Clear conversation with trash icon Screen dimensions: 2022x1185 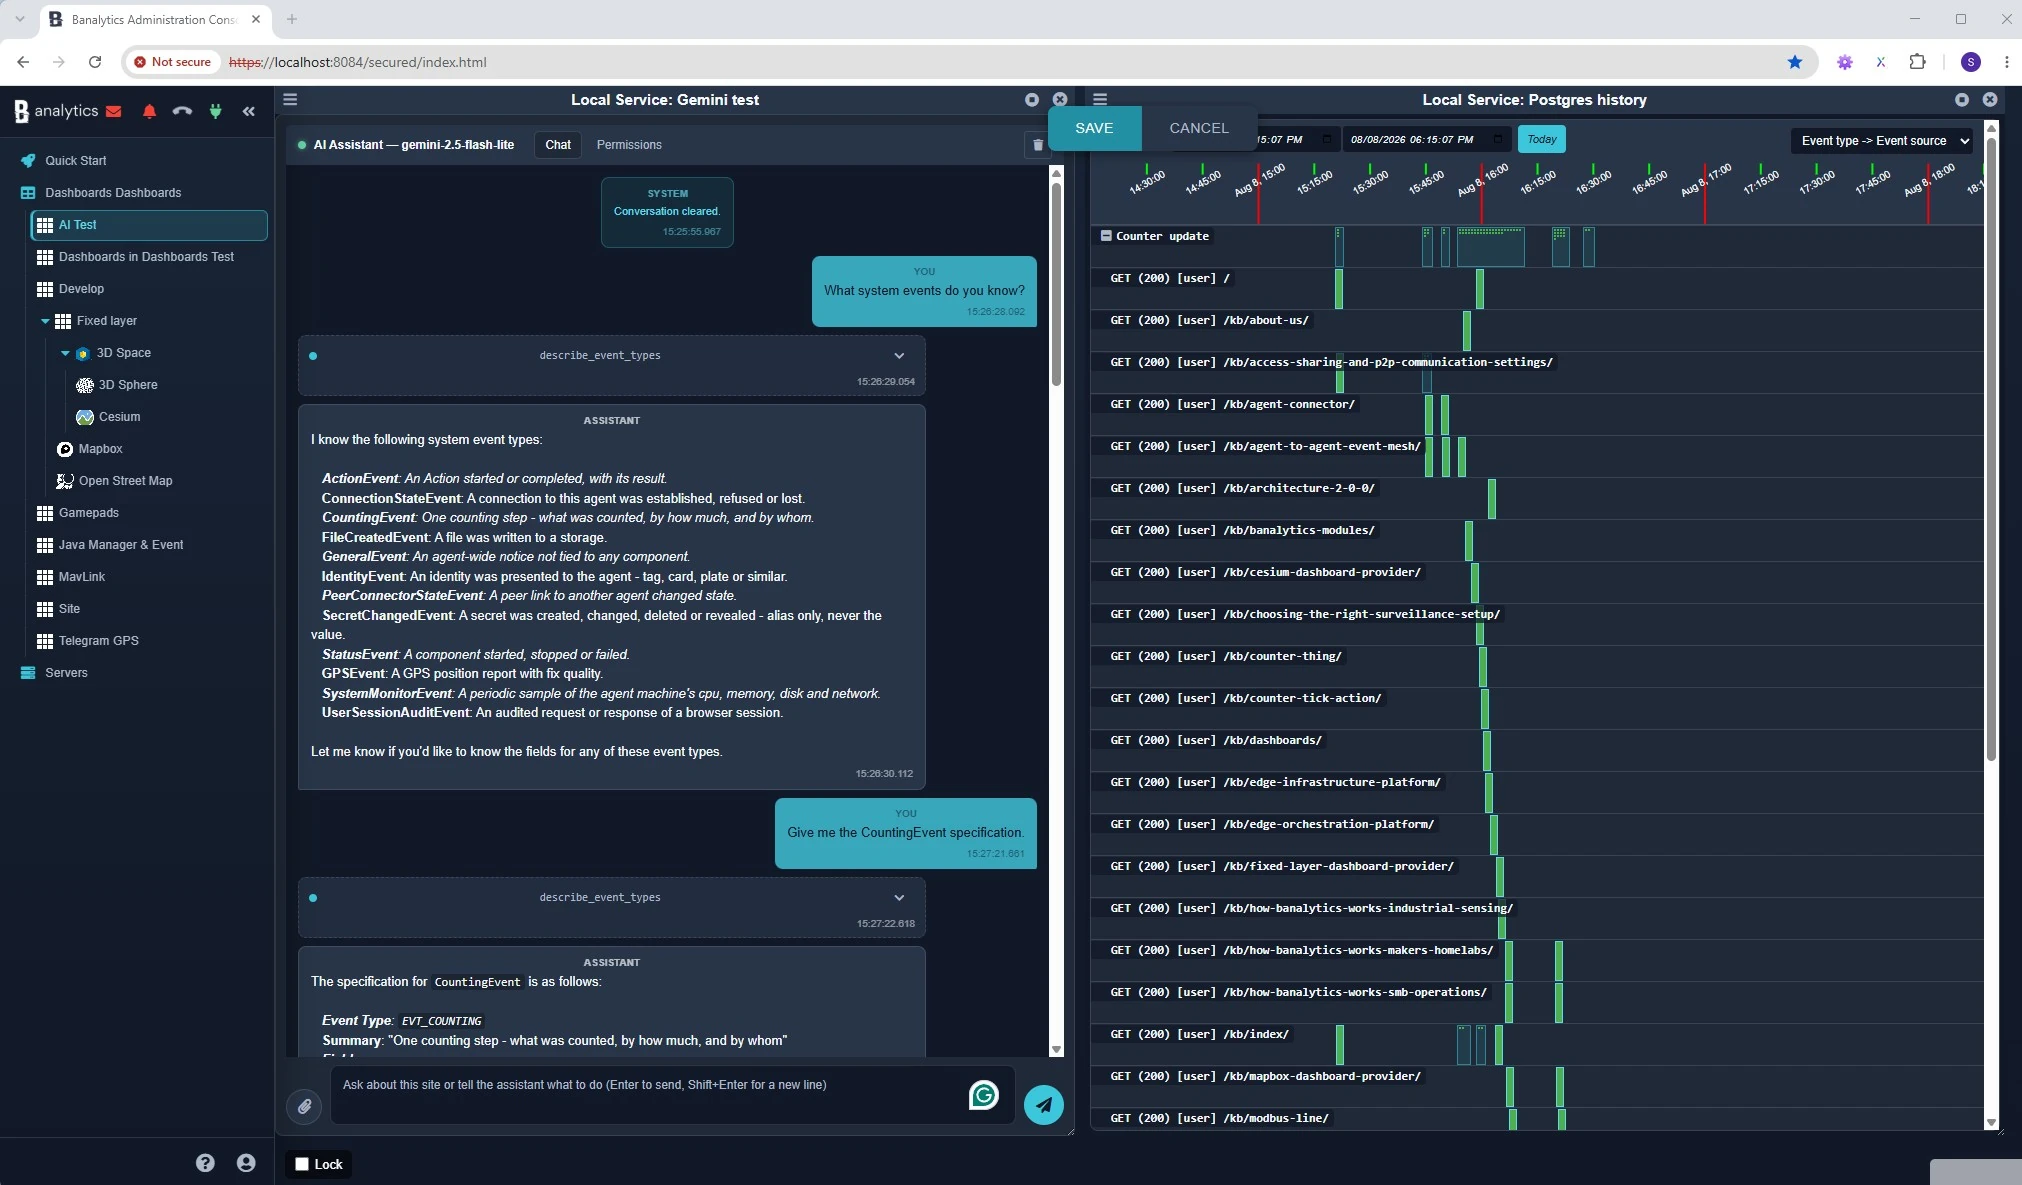click(1037, 145)
